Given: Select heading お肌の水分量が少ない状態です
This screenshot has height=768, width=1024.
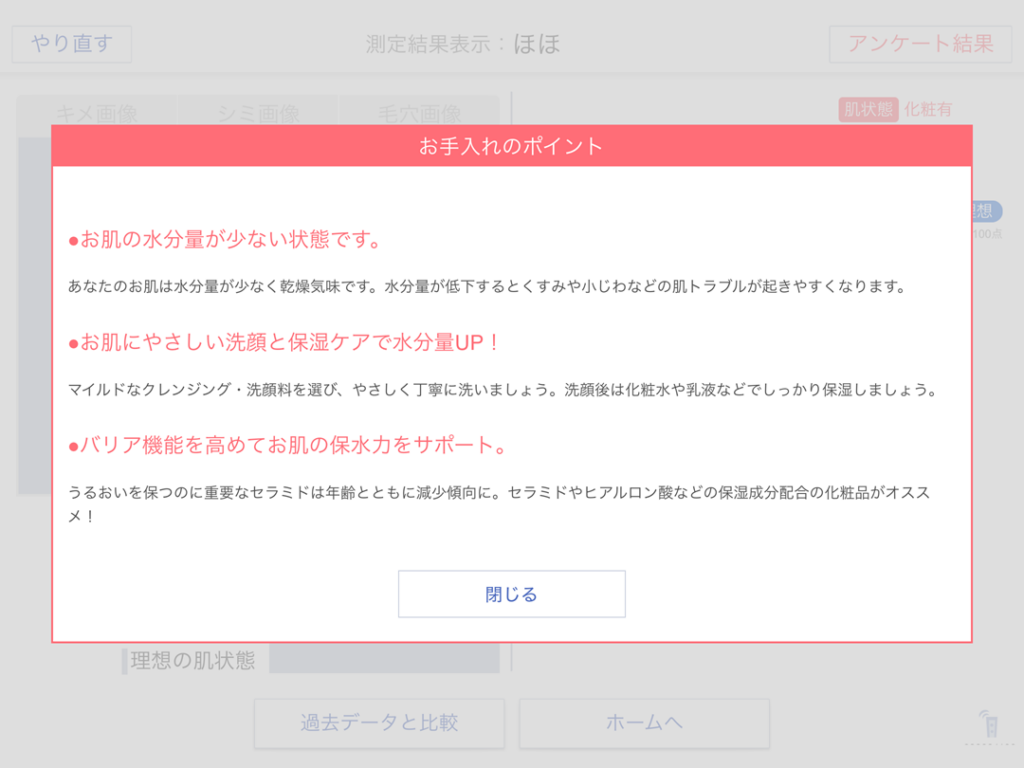Looking at the screenshot, I should coord(225,240).
